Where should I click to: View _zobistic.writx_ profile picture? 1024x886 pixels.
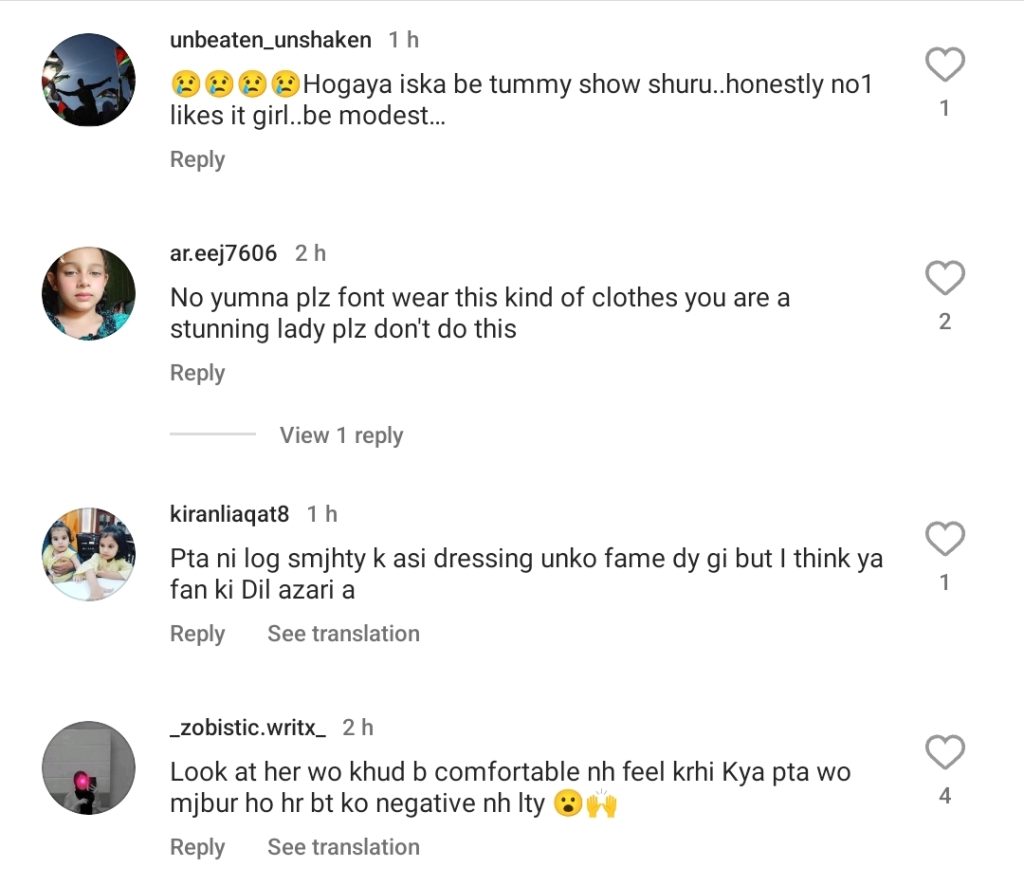pos(88,767)
